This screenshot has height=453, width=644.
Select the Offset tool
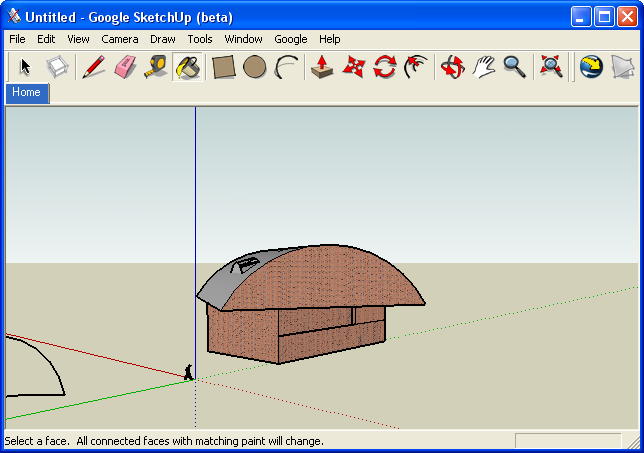tap(416, 67)
